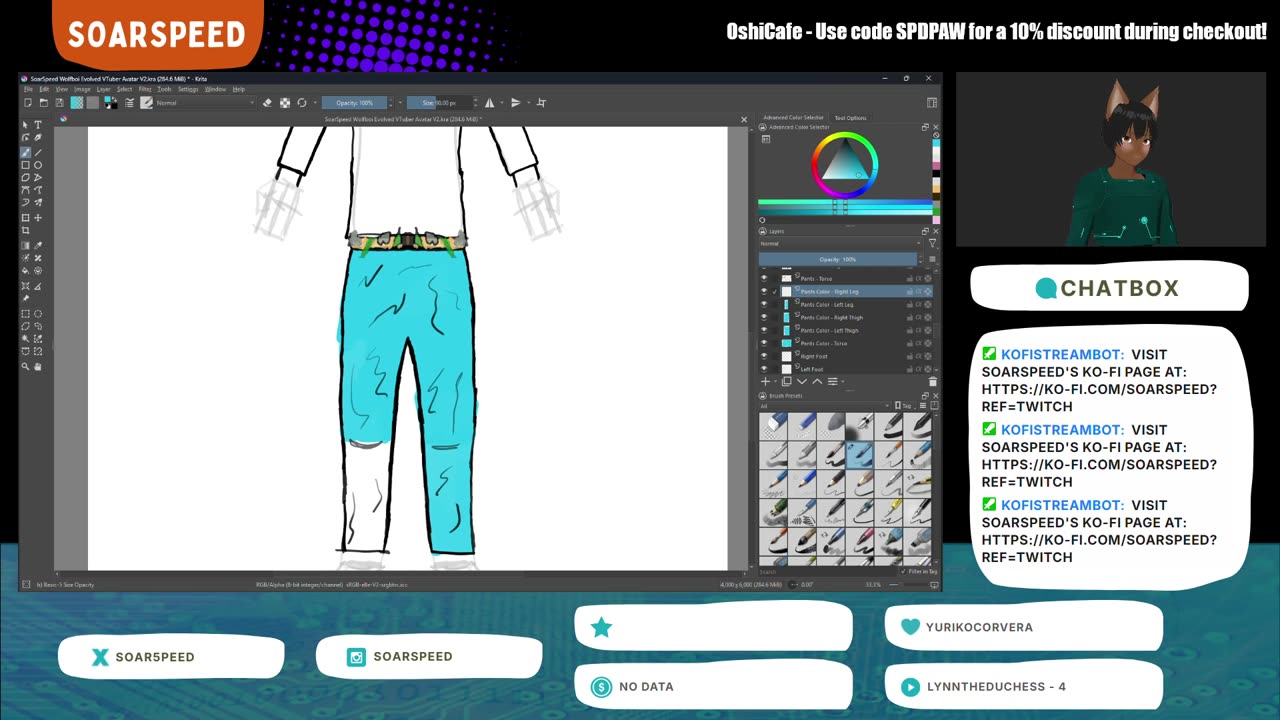
Task: Open the brush preset chooser icon
Action: tap(146, 103)
